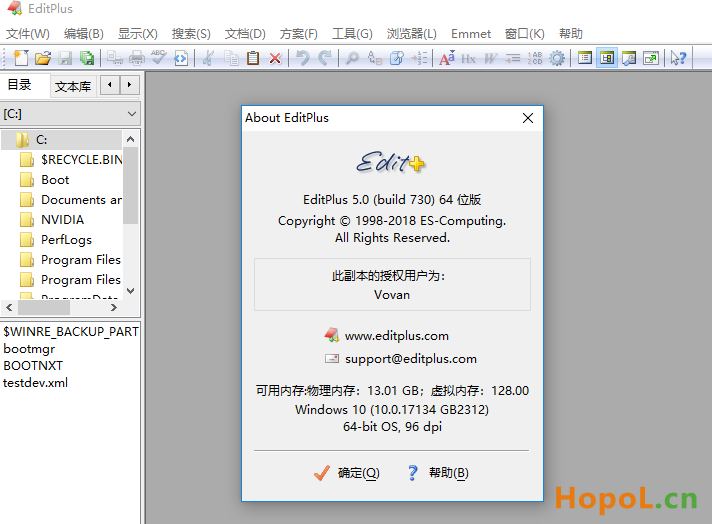Click the context help arrow-question icon
Screen dimensions: 712x524
(x=678, y=58)
